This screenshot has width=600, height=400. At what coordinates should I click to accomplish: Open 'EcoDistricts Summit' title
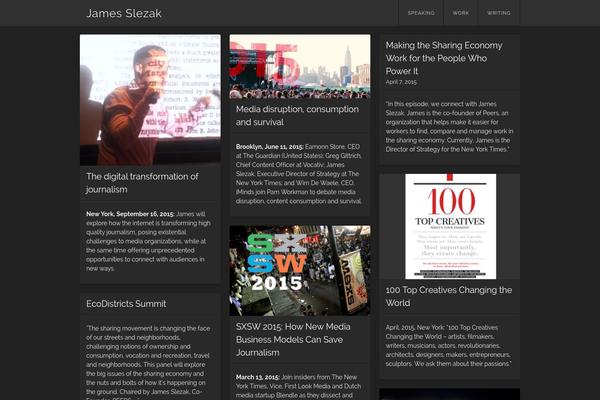tap(126, 304)
